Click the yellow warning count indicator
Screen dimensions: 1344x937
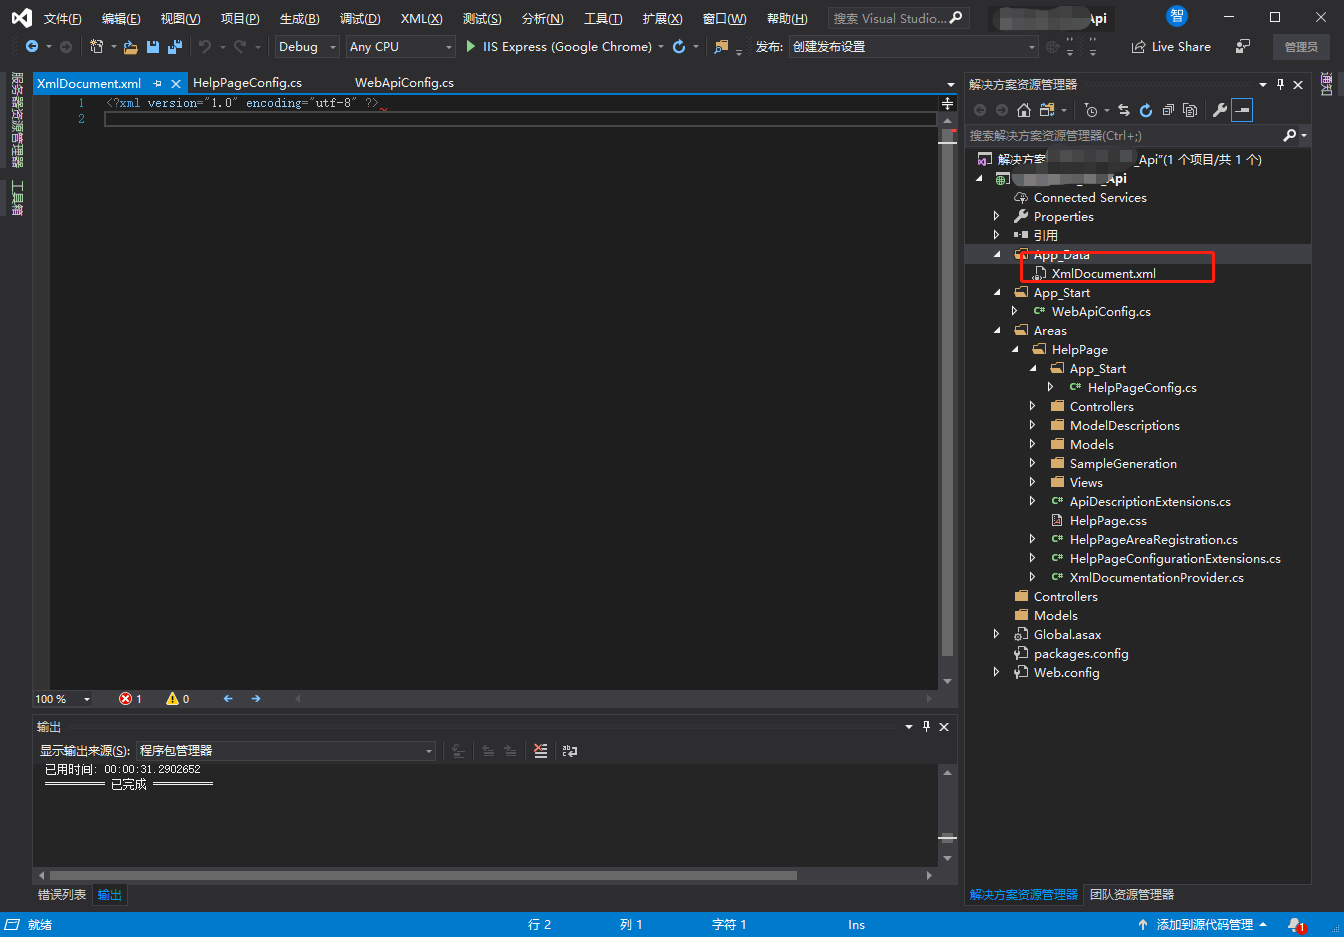(x=178, y=699)
